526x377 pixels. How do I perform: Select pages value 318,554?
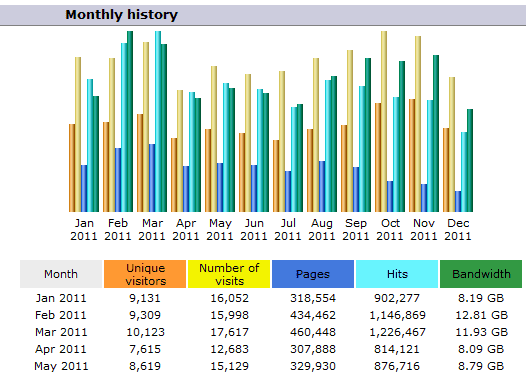[x=313, y=299]
